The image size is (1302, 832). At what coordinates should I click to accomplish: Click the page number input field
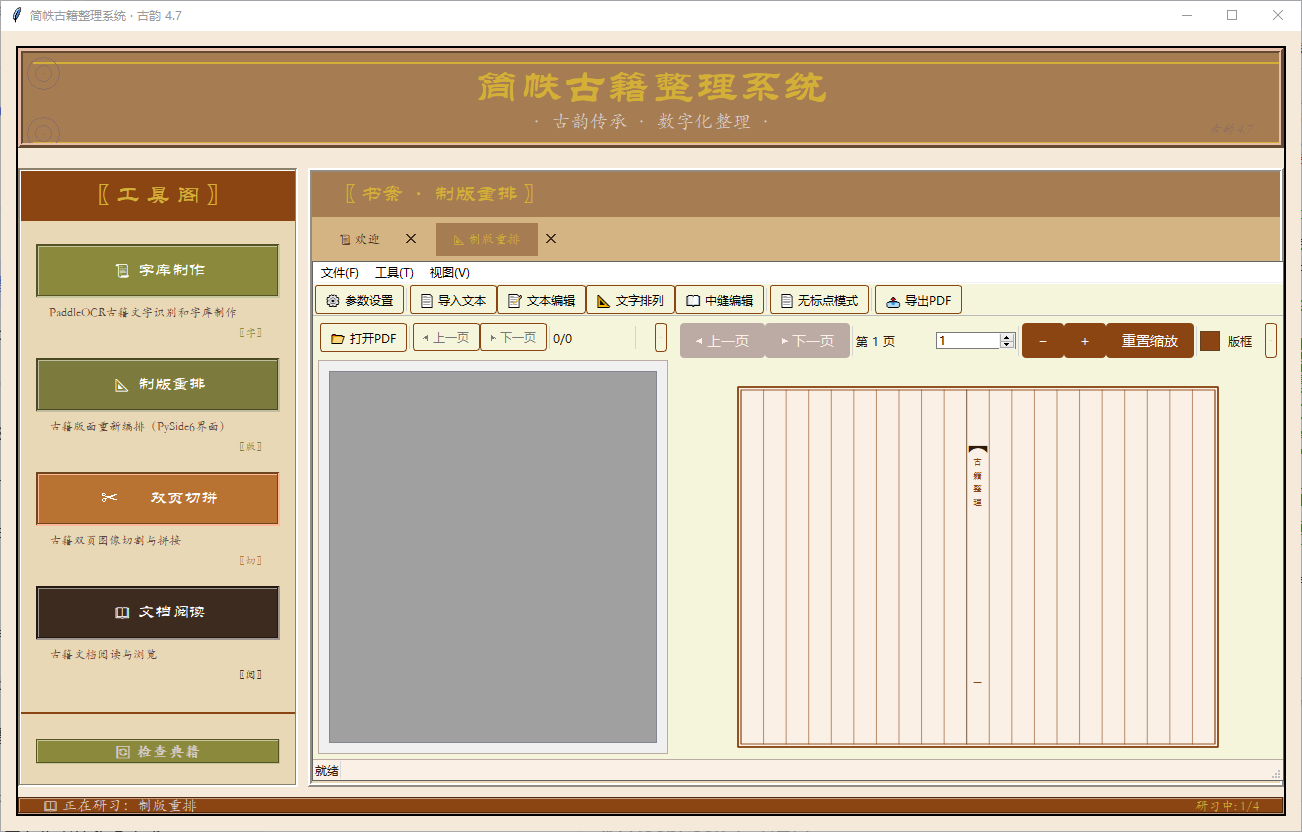(x=970, y=340)
